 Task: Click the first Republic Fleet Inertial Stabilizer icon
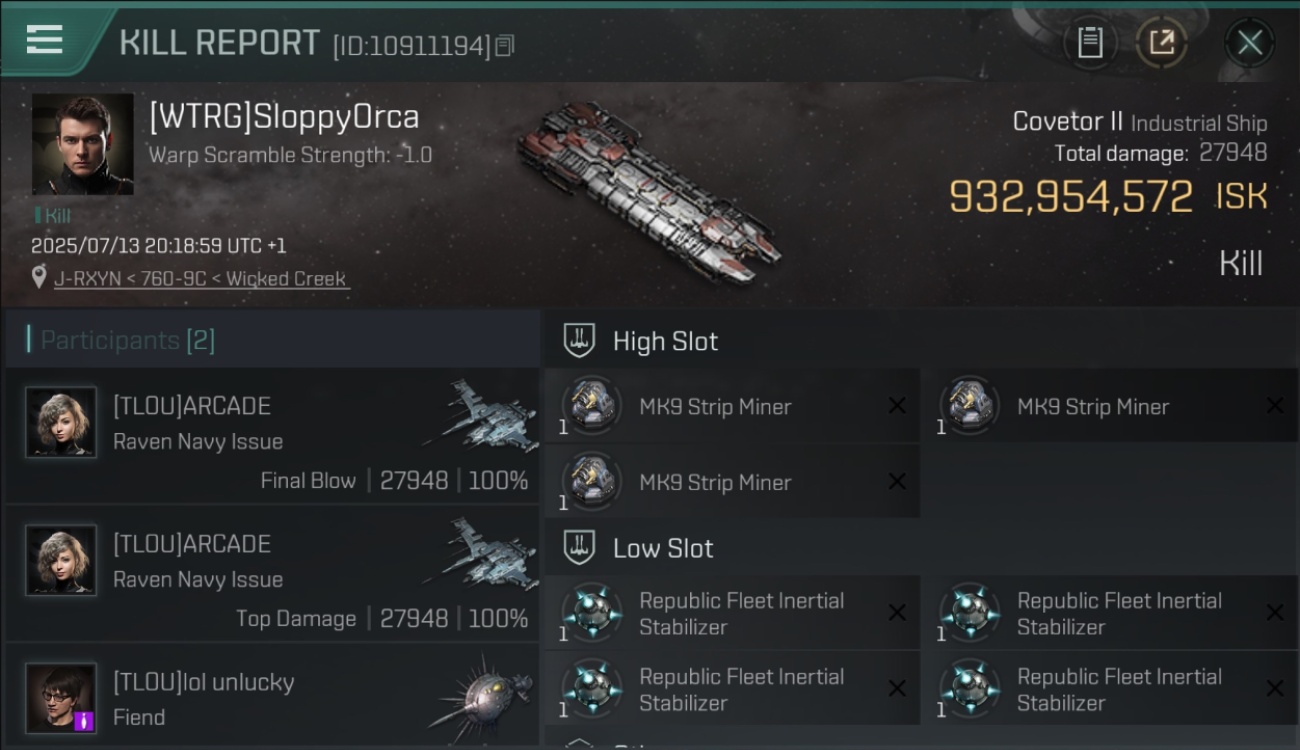(591, 612)
